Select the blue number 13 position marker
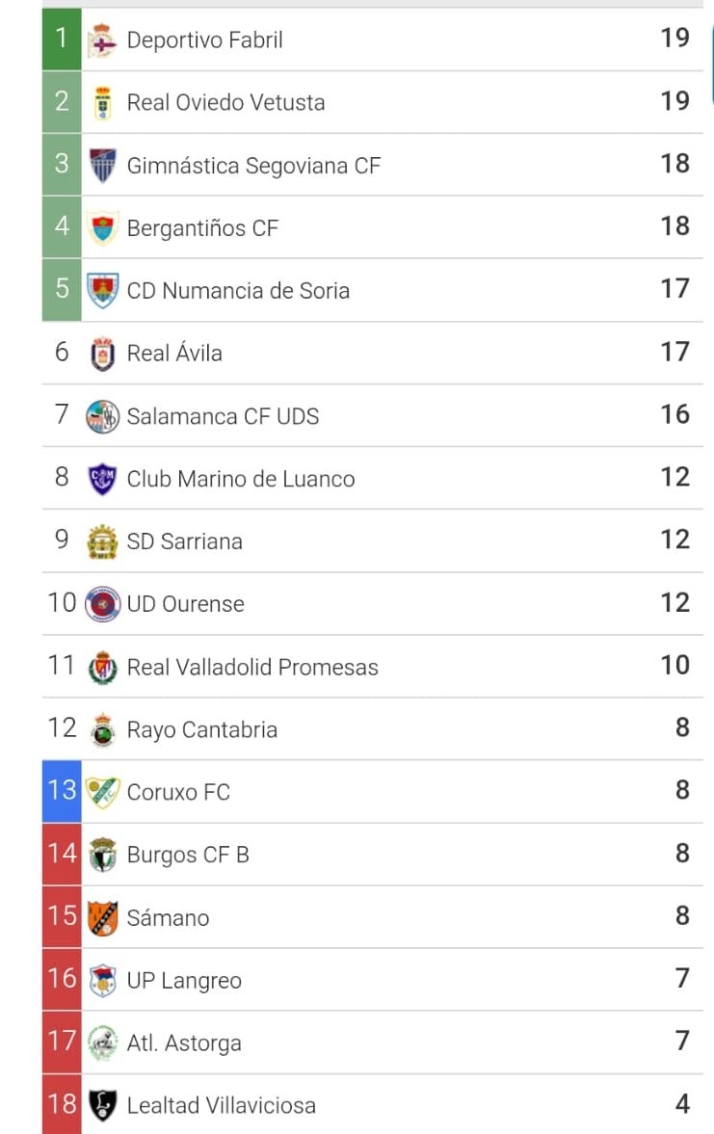 tap(58, 791)
